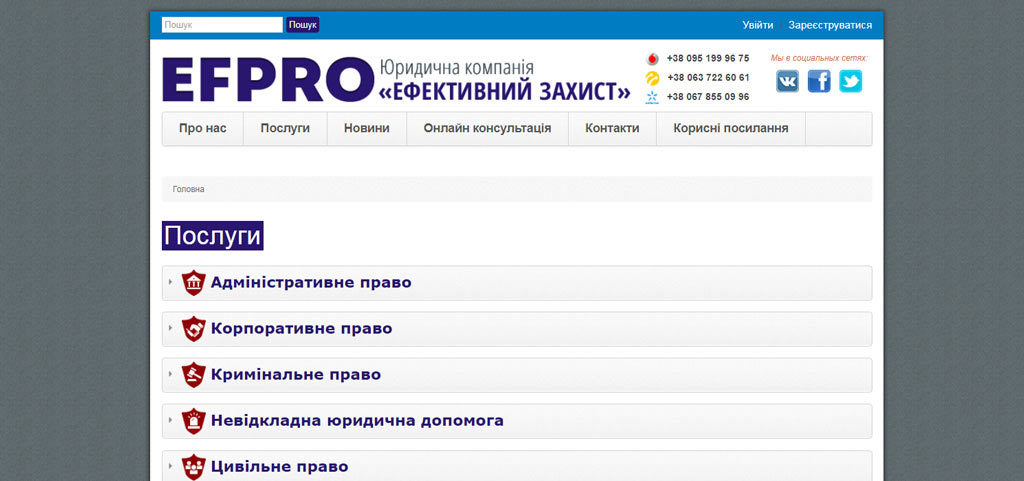1024x481 pixels.
Task: Click the «ЕФЕКТИВНИЙ ЗАХИСТ» company name
Action: [x=505, y=91]
